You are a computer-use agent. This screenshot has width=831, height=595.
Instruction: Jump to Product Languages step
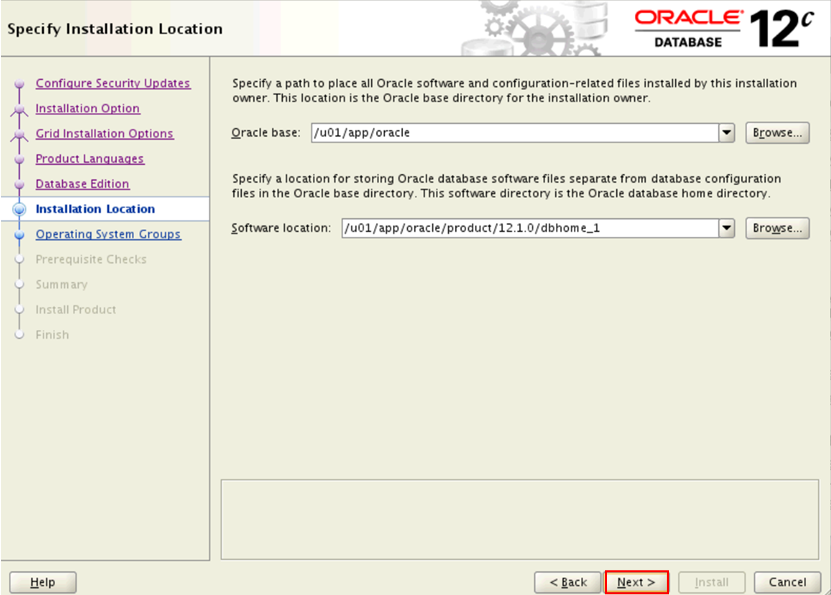[90, 158]
